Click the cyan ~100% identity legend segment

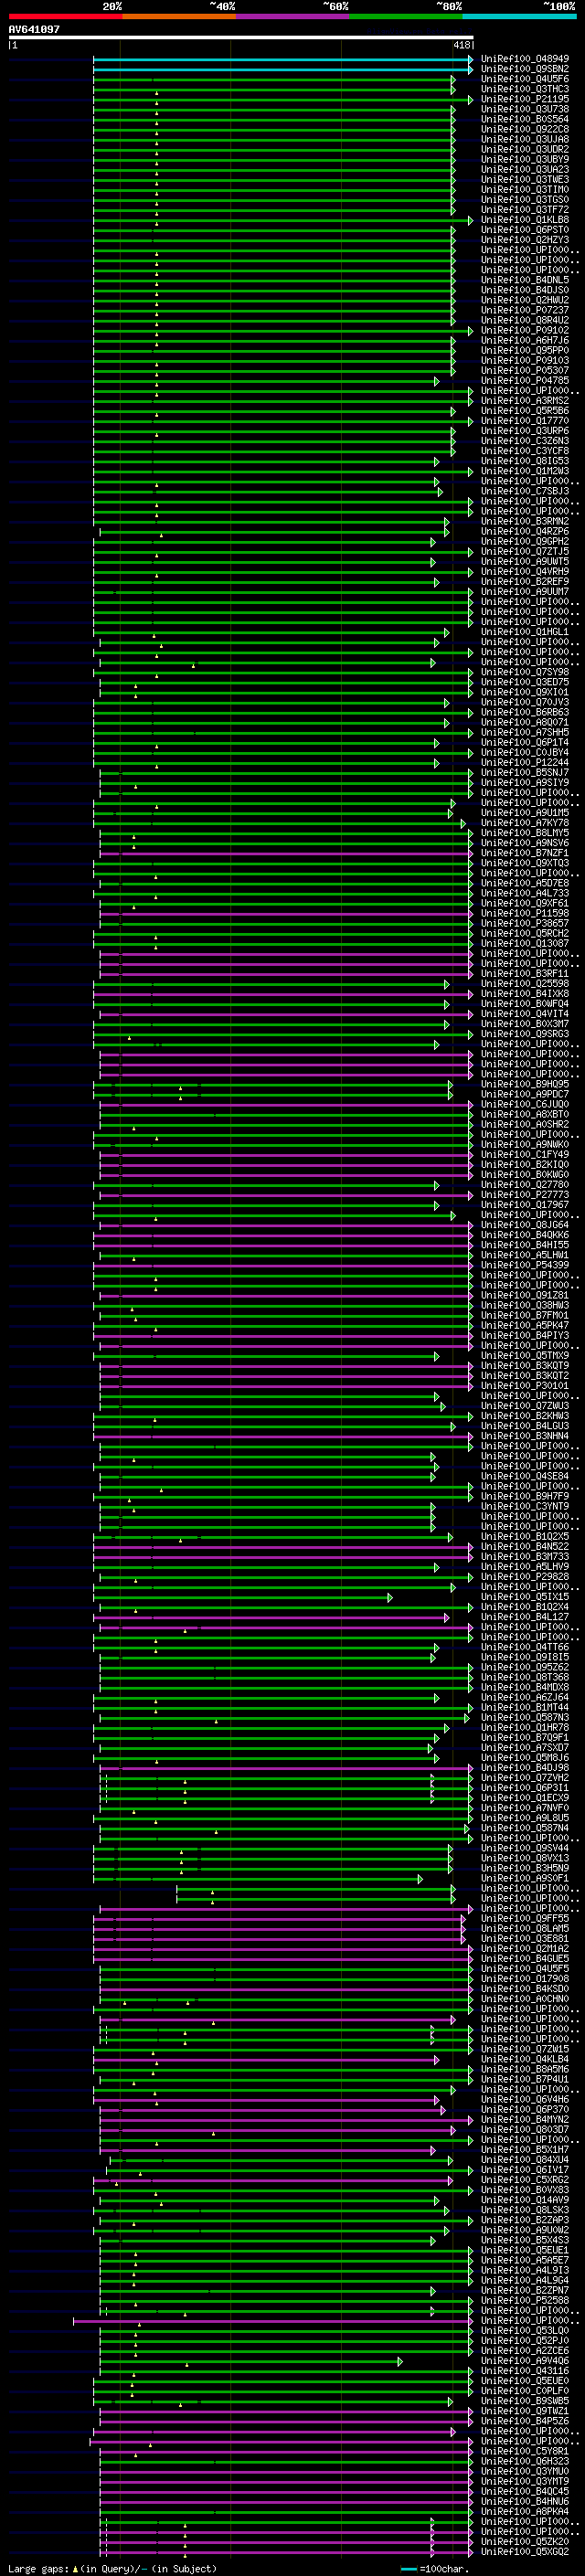pos(519,16)
